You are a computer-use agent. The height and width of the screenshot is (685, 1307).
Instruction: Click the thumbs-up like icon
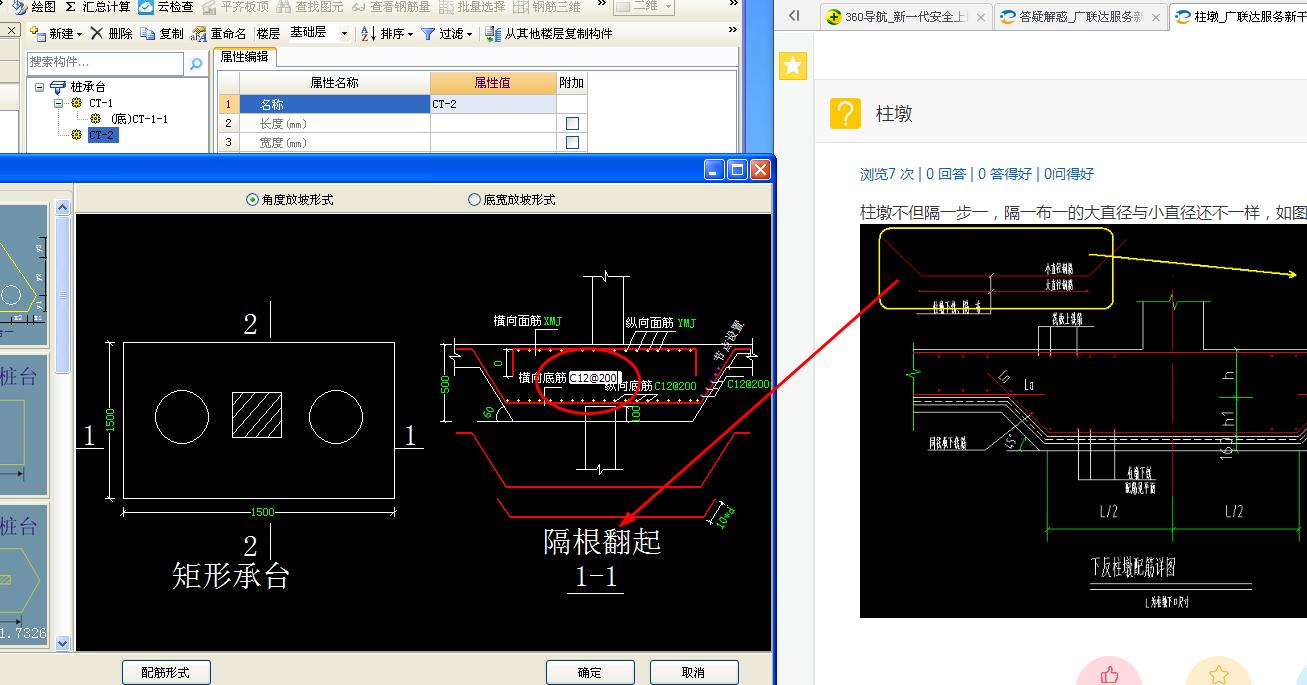point(1108,674)
